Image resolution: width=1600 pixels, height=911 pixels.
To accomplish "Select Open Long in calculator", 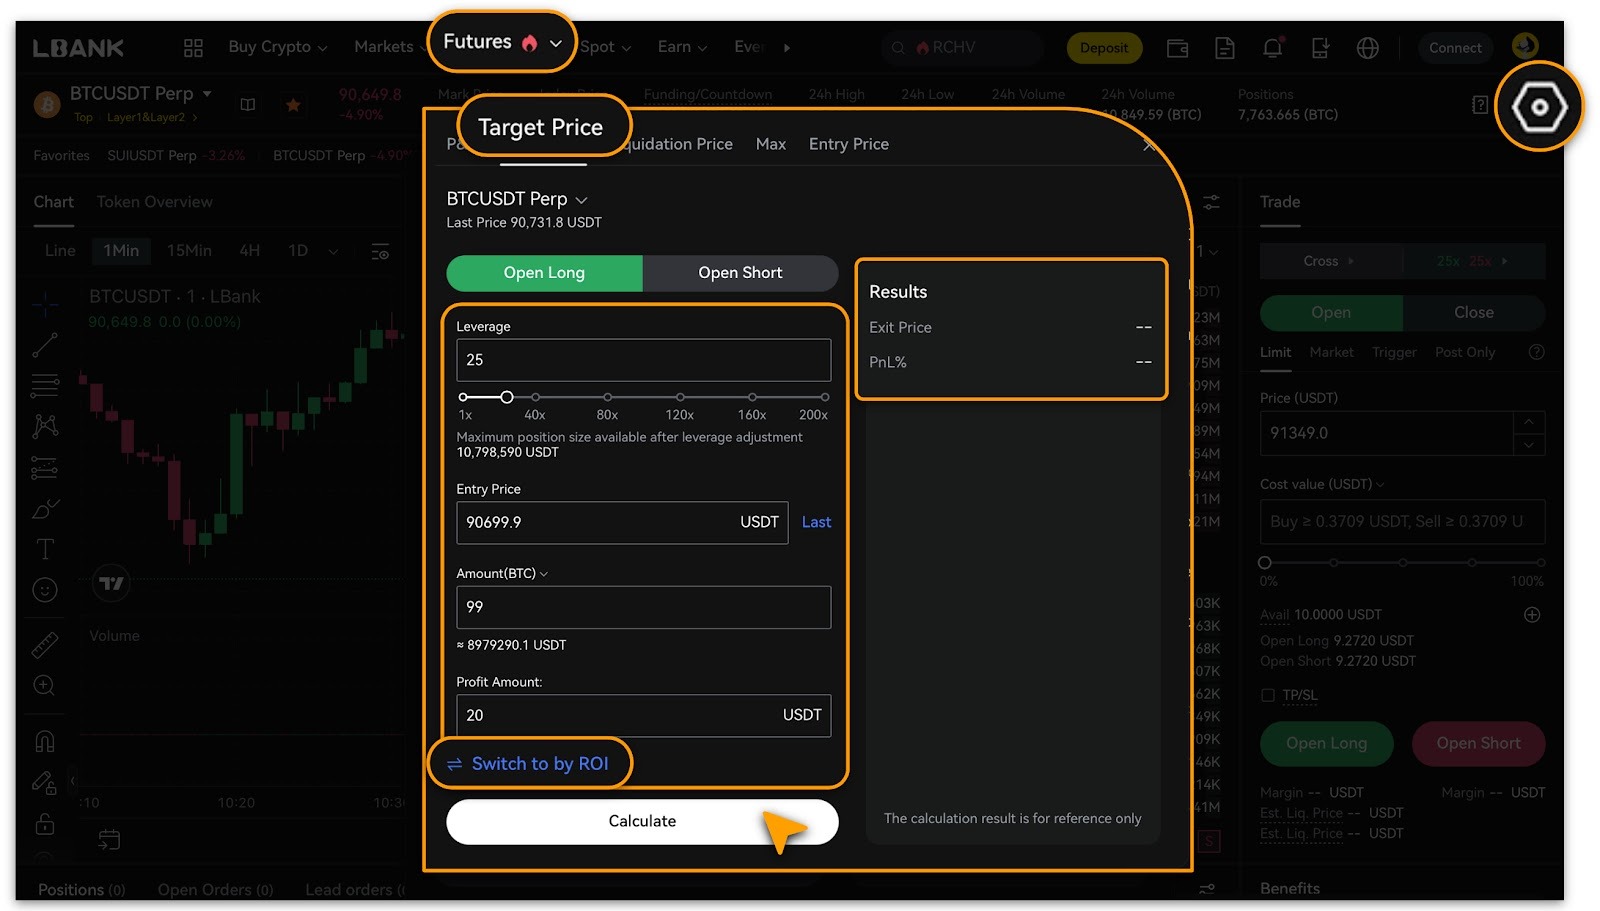I will click(544, 273).
